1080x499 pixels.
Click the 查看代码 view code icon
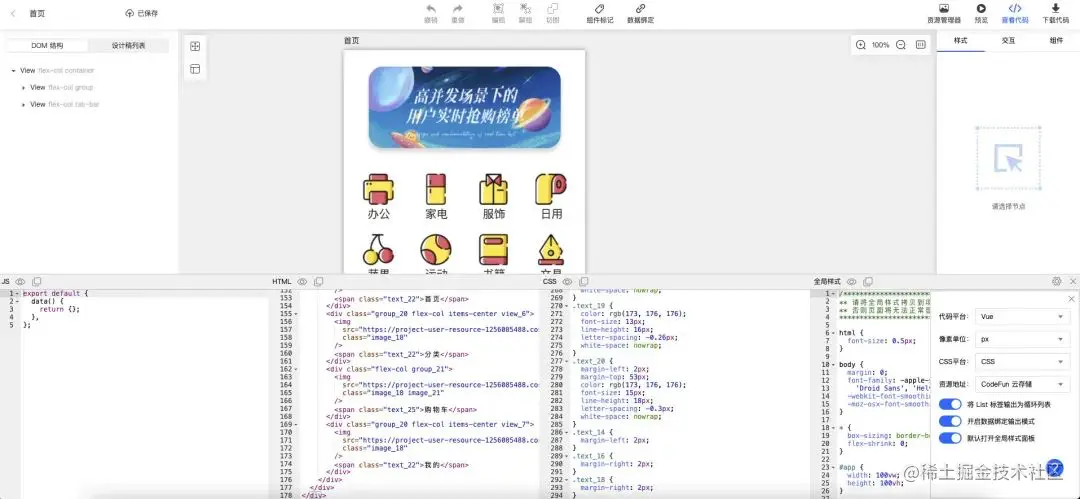(x=1015, y=9)
